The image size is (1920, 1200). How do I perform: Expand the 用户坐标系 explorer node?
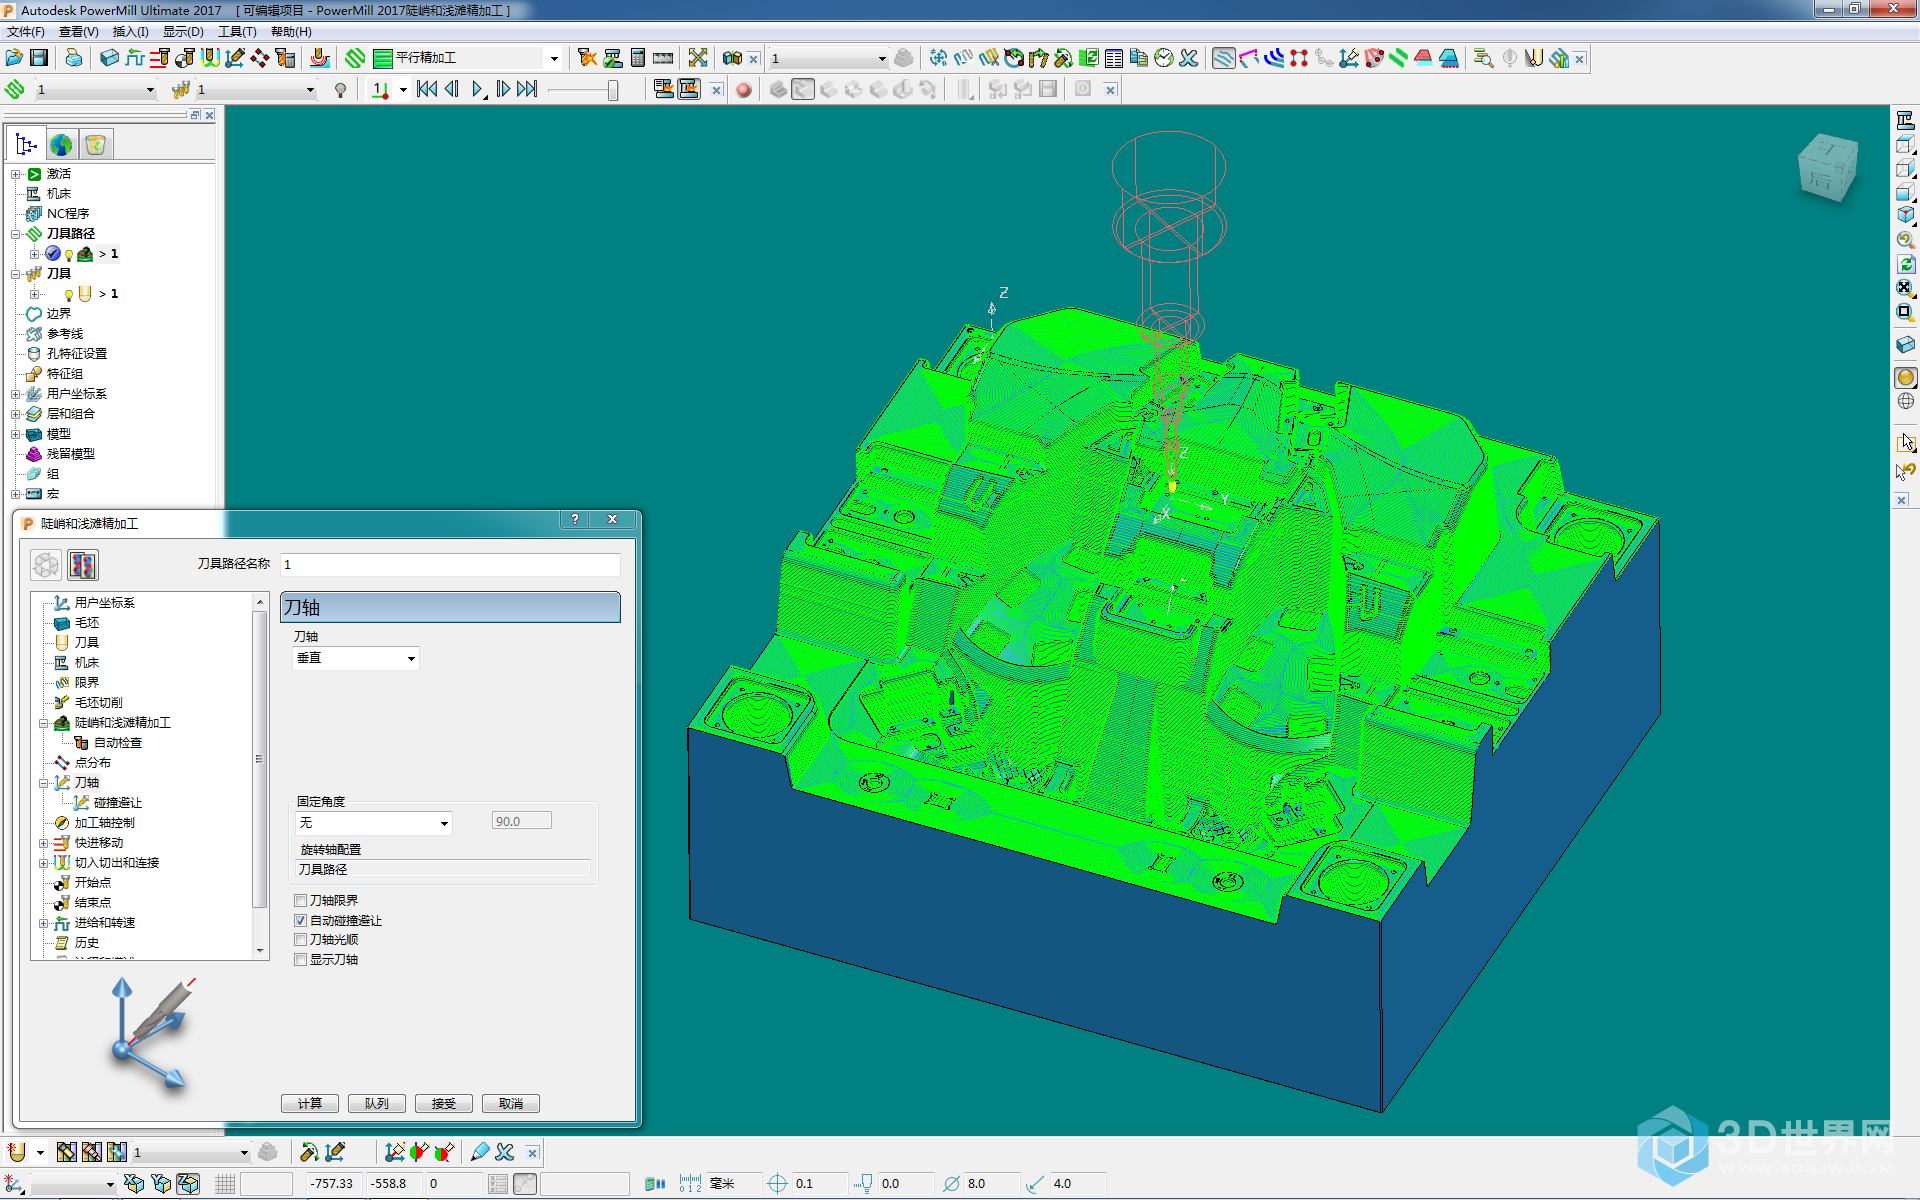[x=15, y=394]
